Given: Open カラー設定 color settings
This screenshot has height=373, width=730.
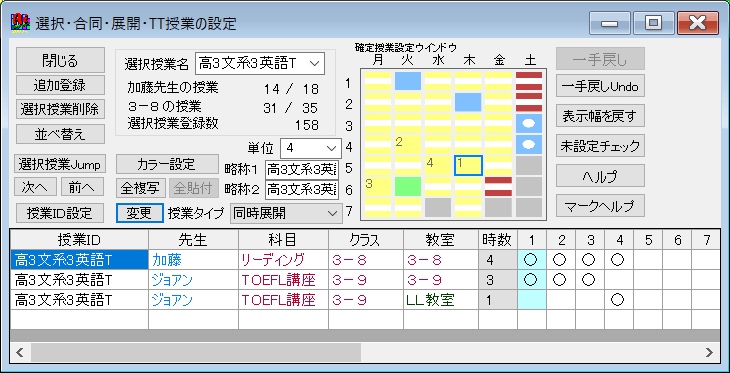Looking at the screenshot, I should (167, 164).
